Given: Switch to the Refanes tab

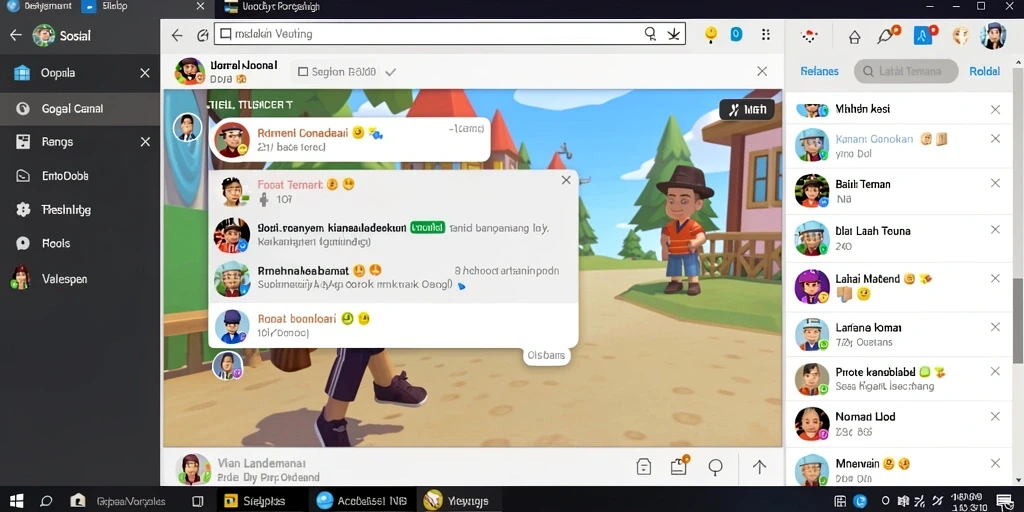Looking at the screenshot, I should tap(819, 71).
